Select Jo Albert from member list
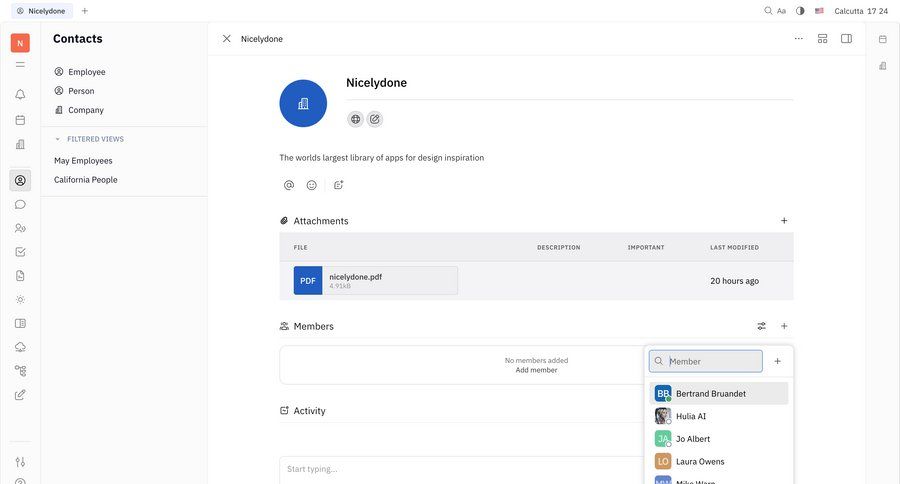 click(719, 439)
